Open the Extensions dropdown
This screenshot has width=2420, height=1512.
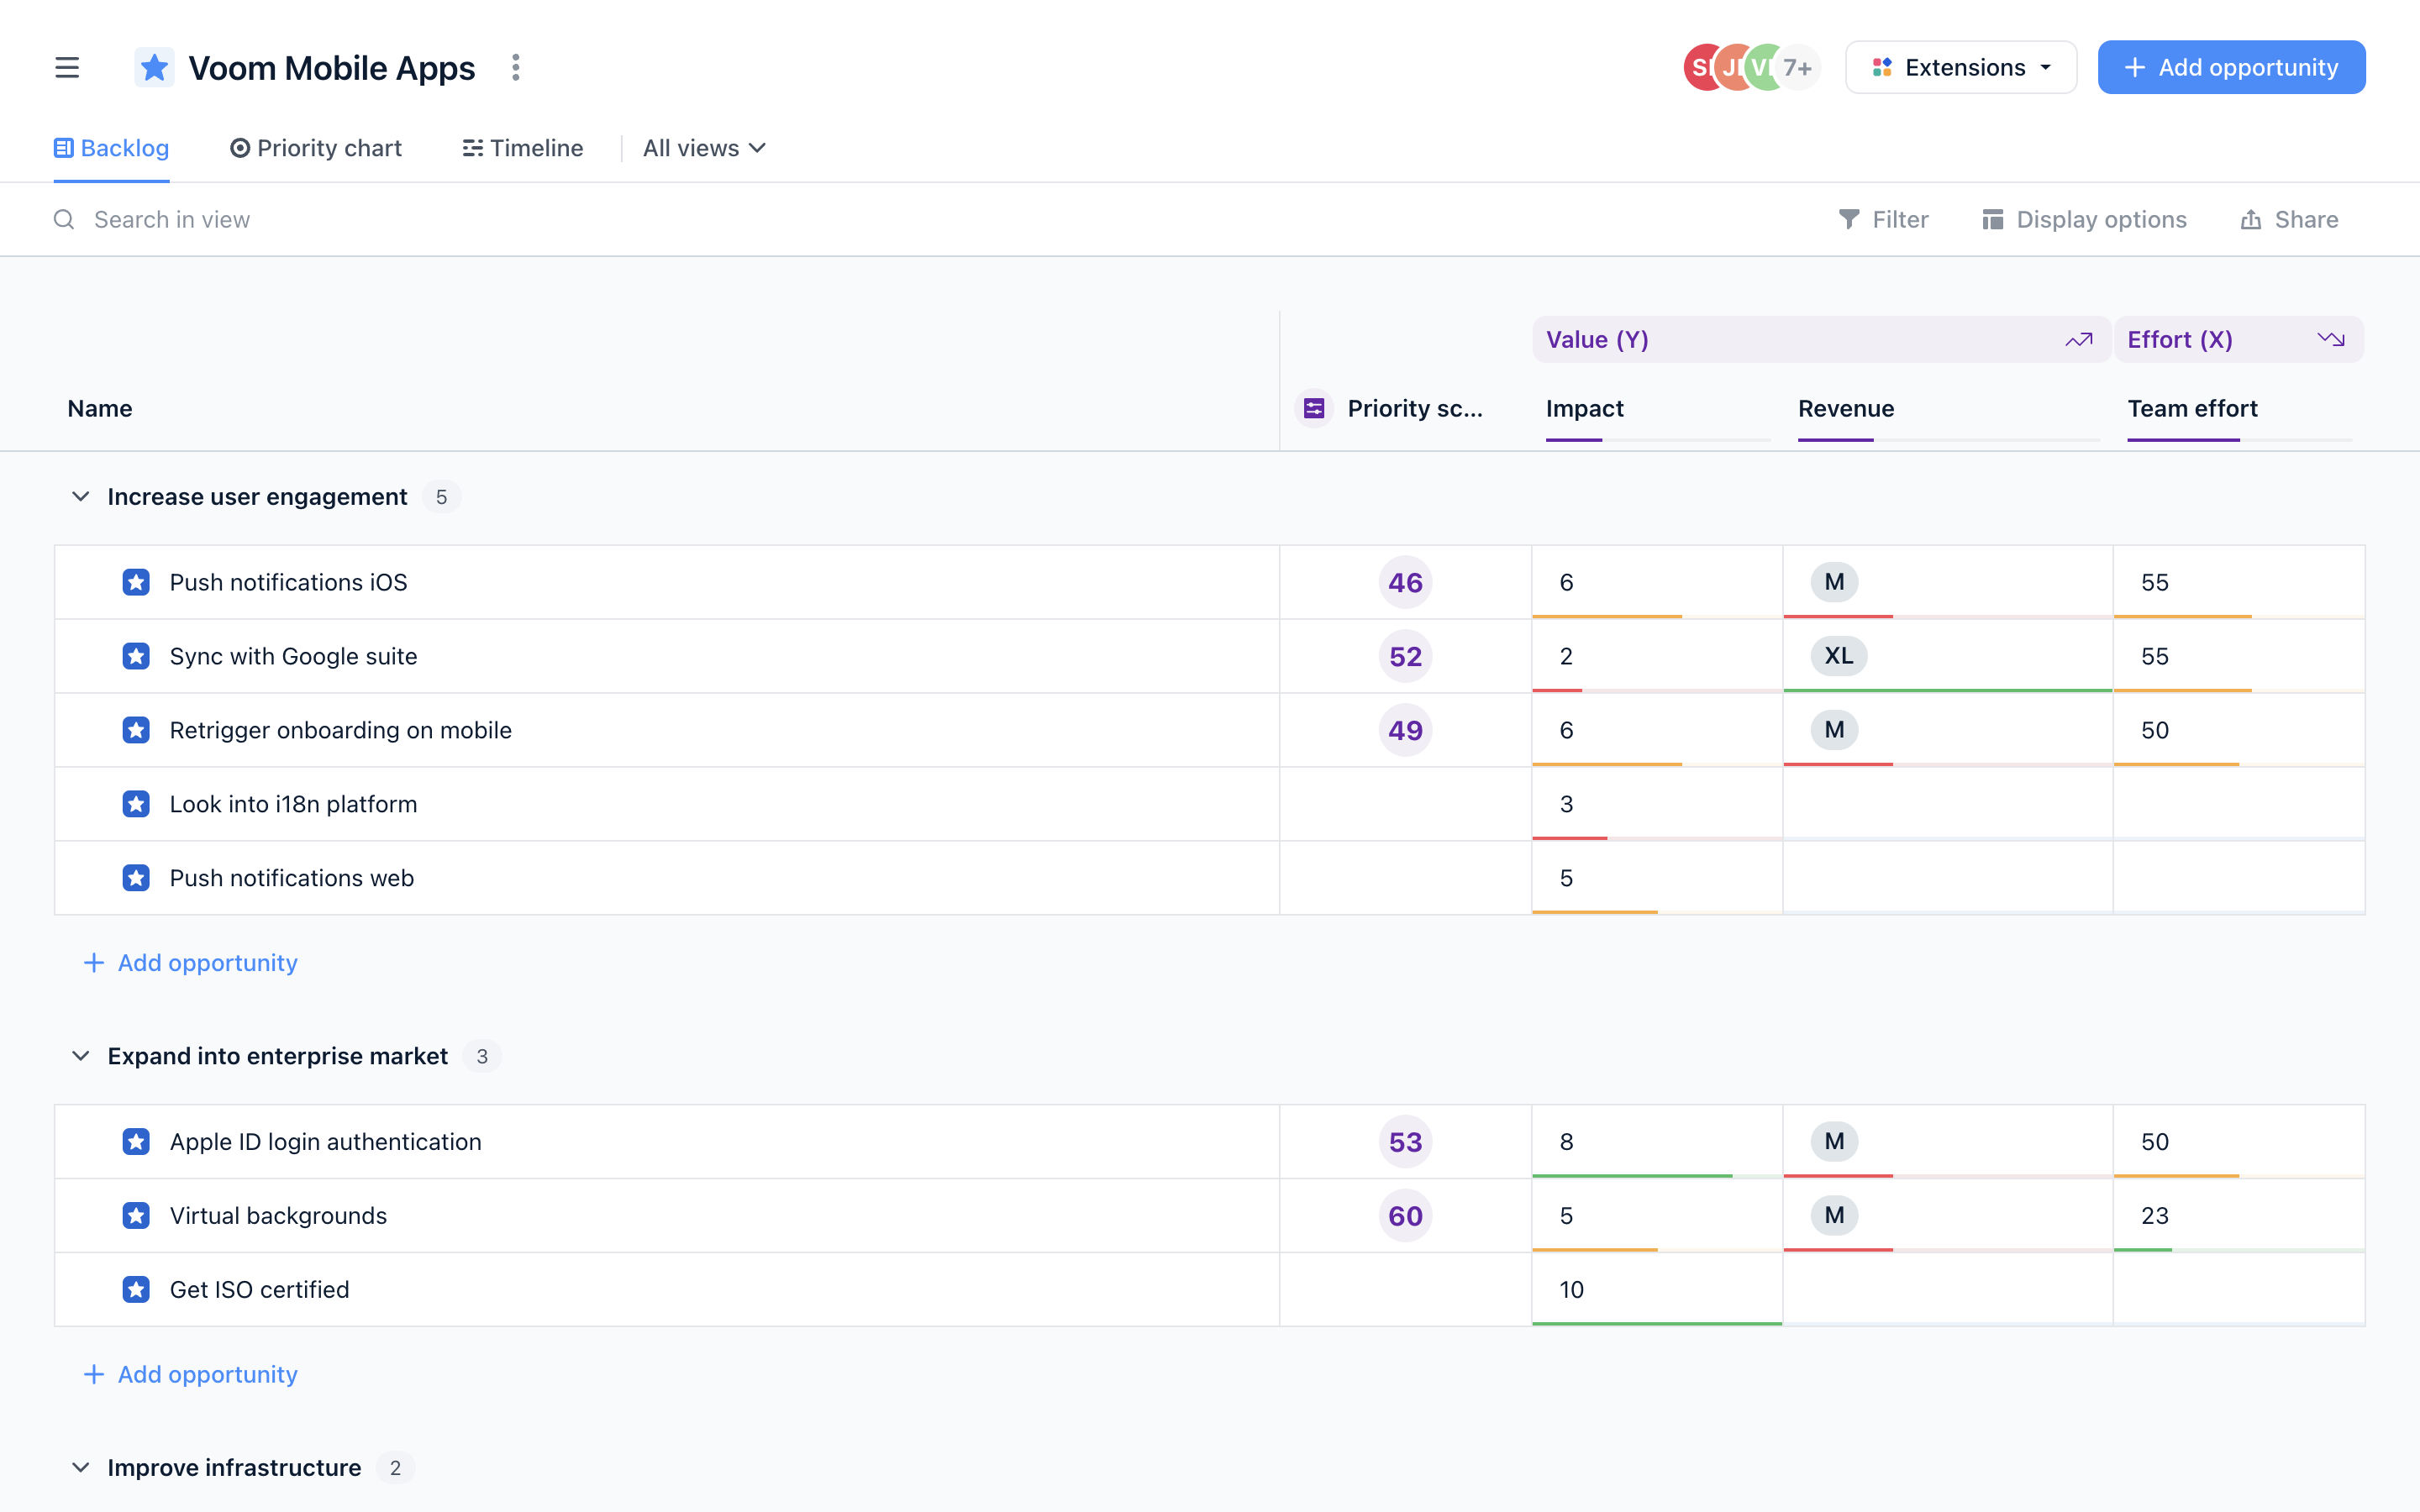tap(1961, 67)
